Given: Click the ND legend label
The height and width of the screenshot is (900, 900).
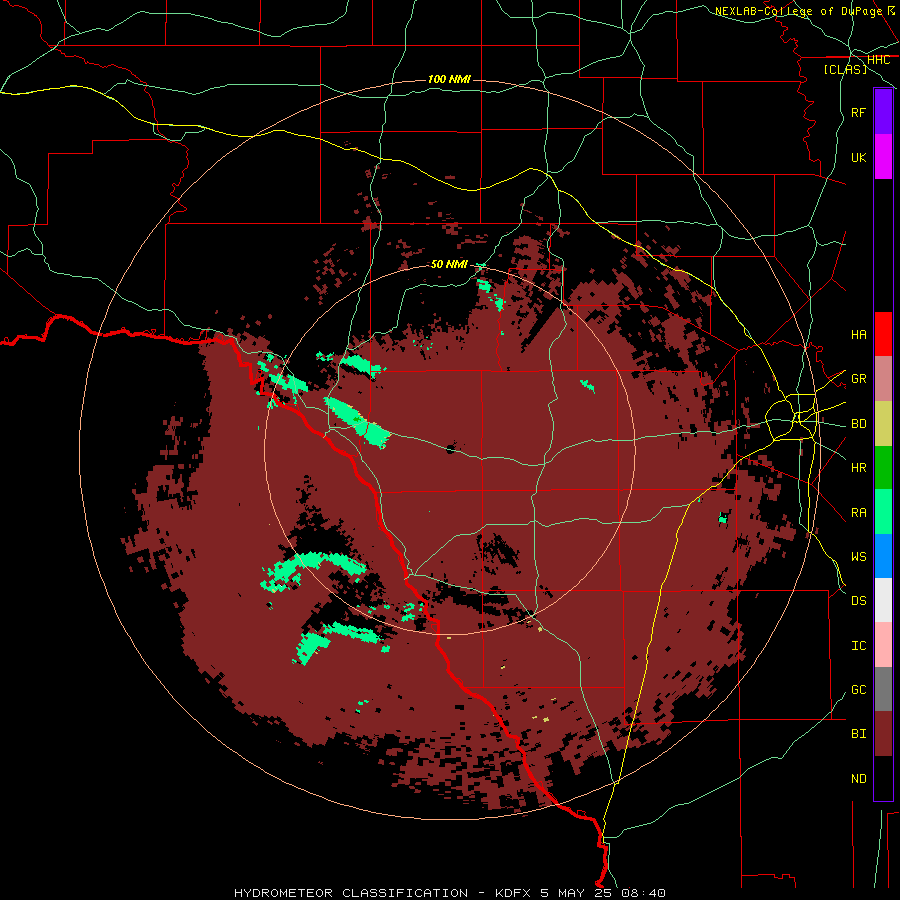Looking at the screenshot, I should [858, 778].
